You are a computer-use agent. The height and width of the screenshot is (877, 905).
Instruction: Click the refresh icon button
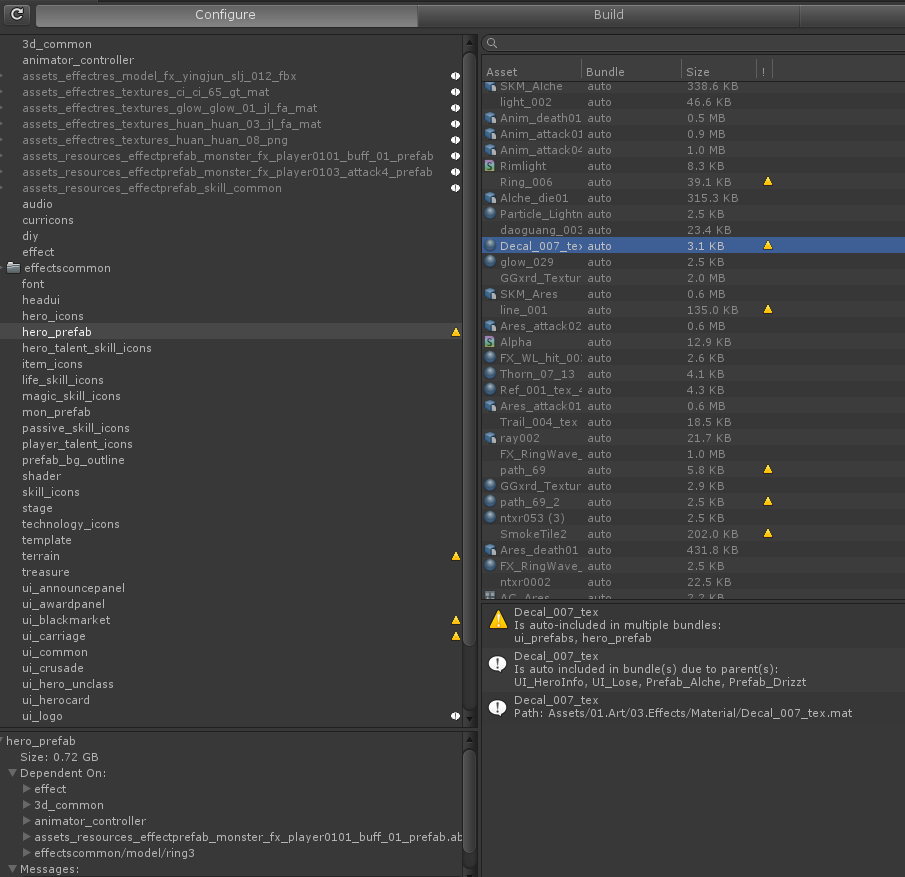click(x=17, y=14)
